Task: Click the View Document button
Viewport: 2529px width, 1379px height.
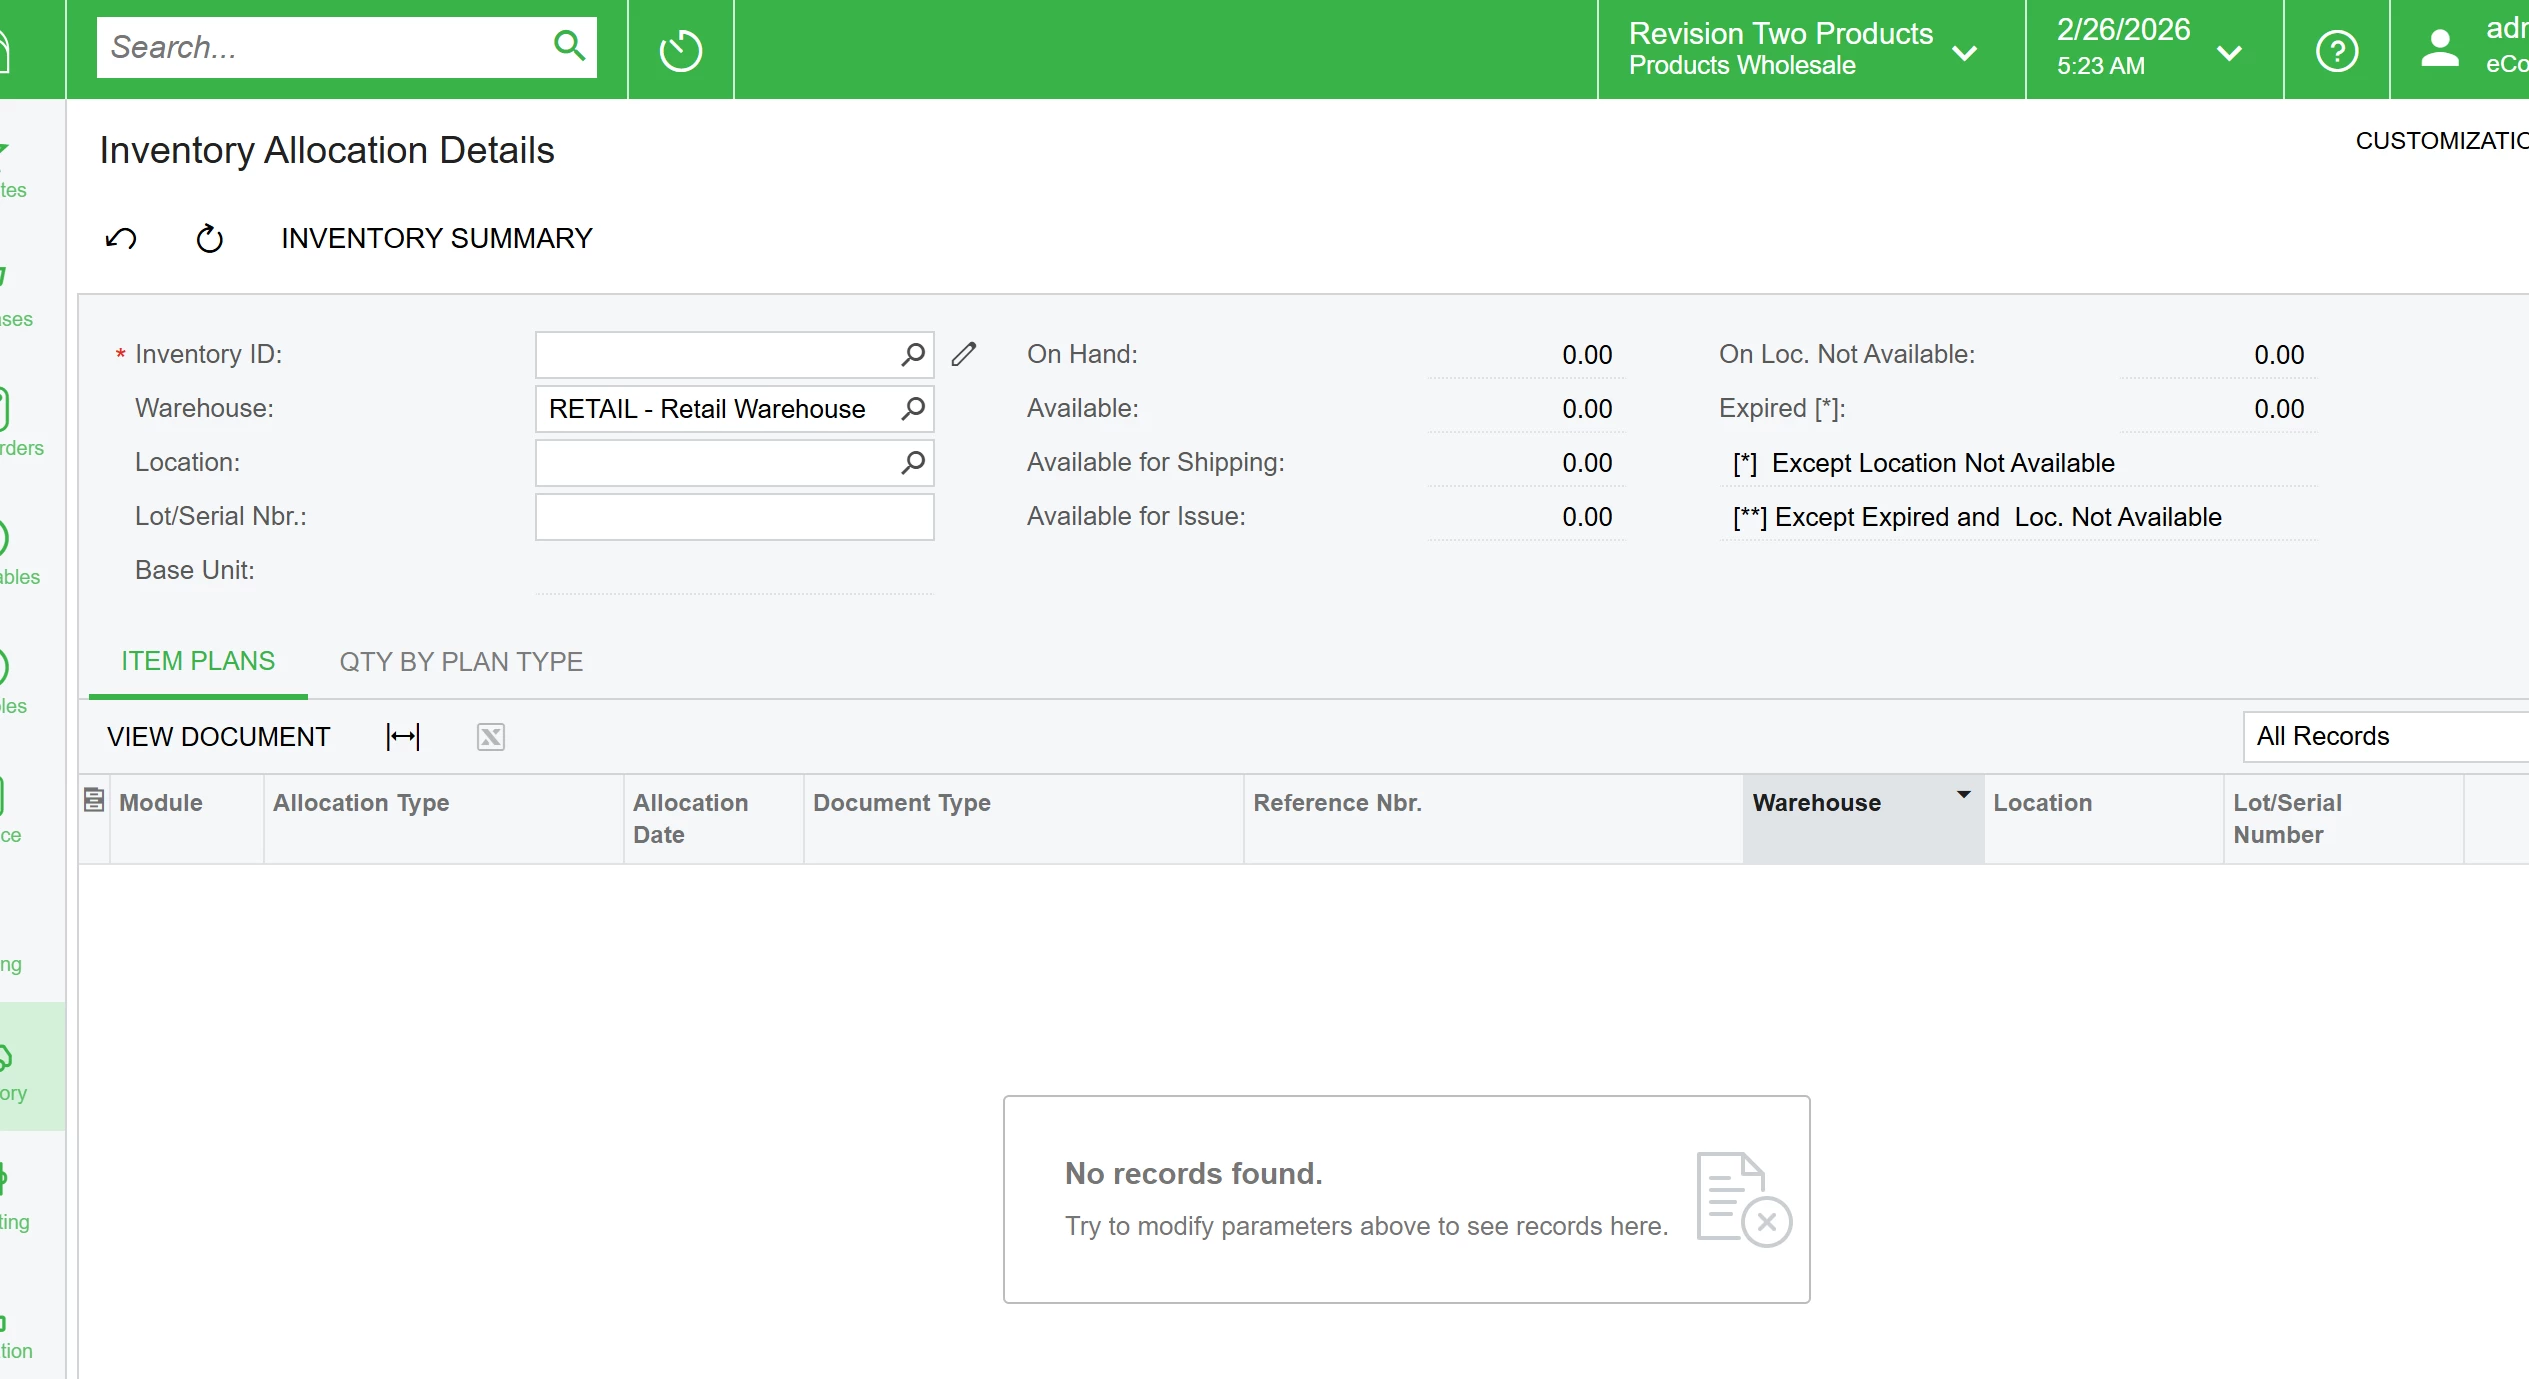Action: point(218,737)
